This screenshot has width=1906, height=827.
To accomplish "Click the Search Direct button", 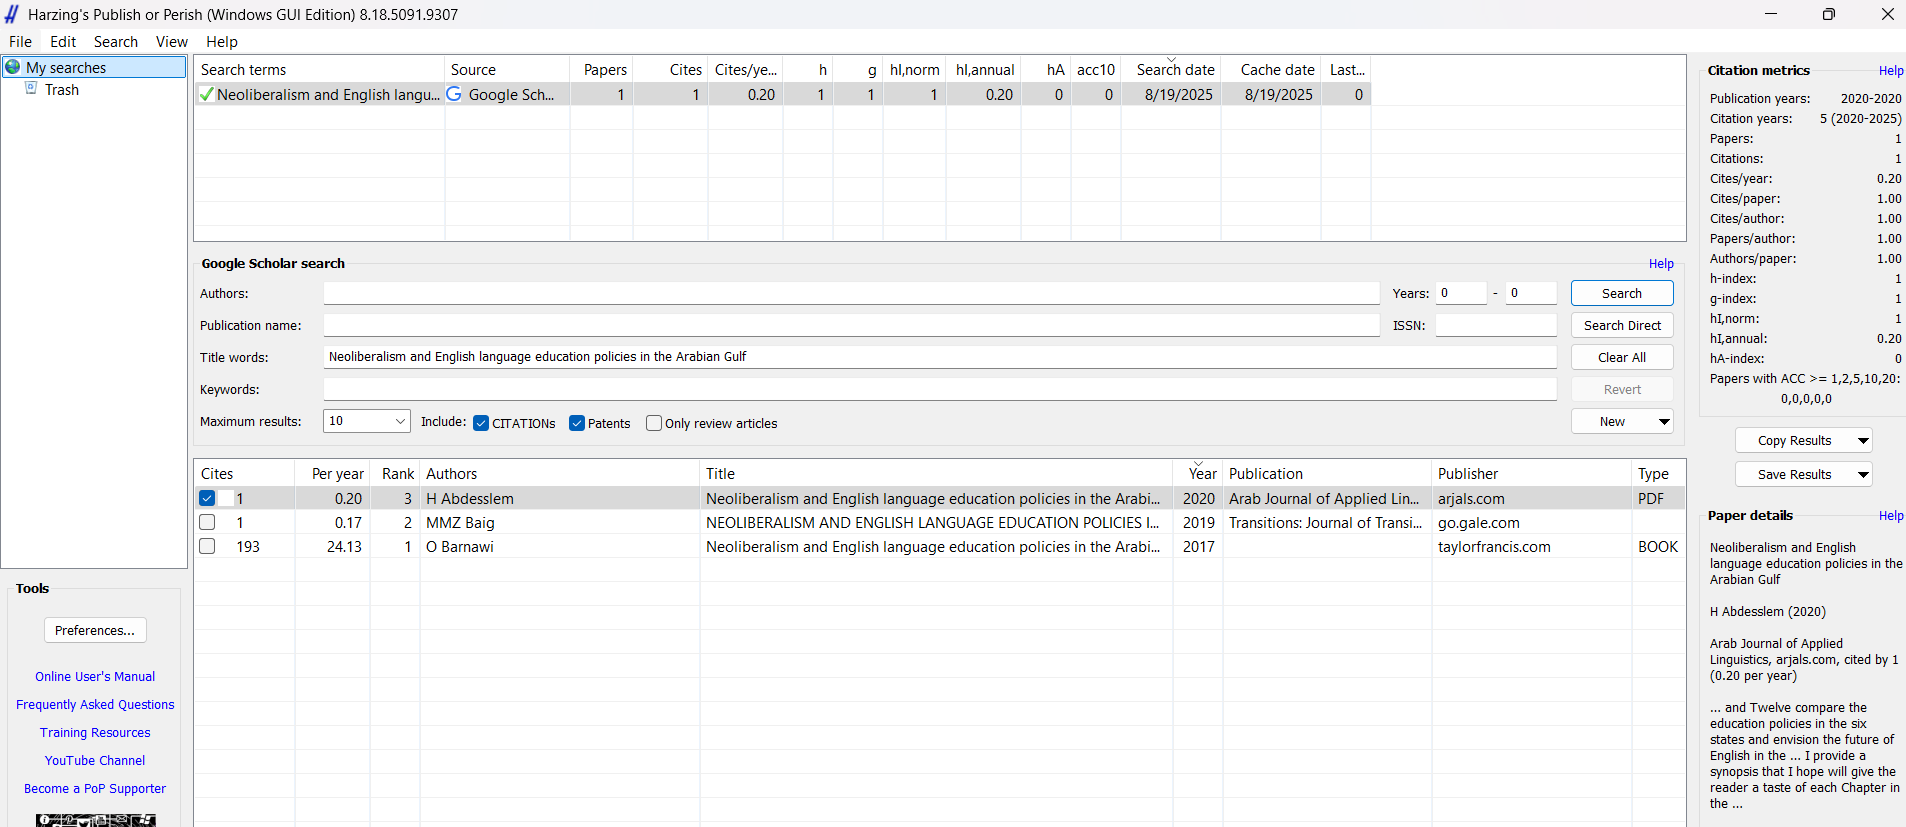I will tap(1622, 325).
